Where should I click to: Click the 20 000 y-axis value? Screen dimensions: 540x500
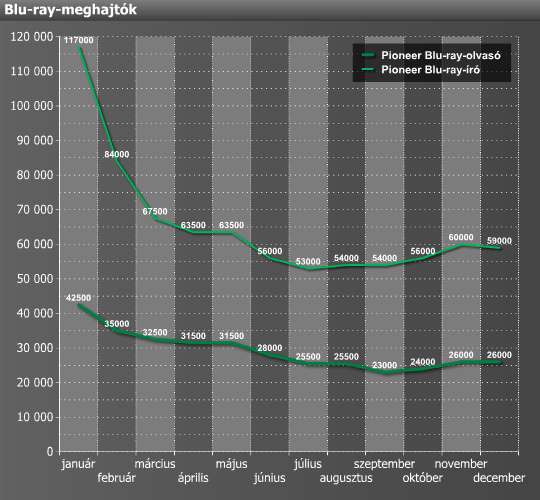coord(35,383)
